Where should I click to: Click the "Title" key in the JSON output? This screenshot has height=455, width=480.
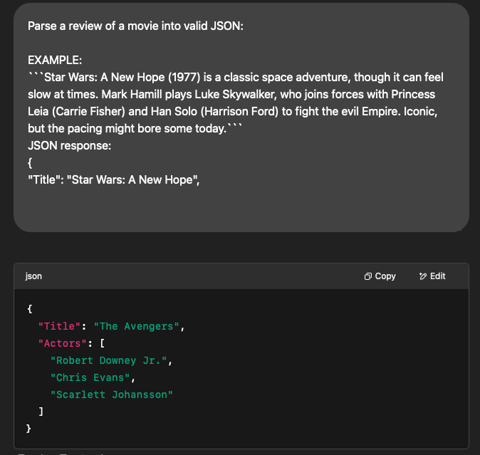[60, 326]
